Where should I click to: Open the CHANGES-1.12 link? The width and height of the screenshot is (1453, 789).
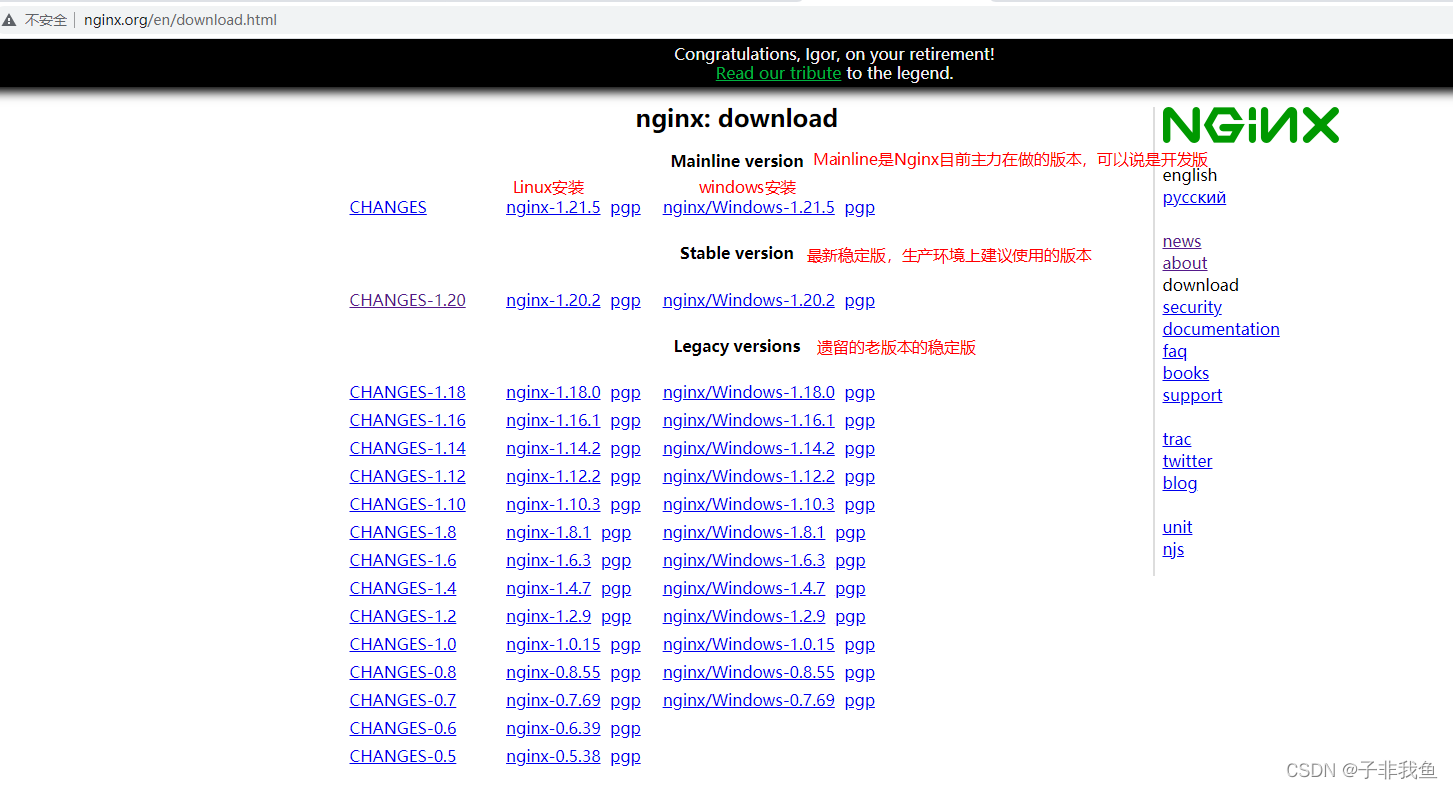[x=407, y=476]
